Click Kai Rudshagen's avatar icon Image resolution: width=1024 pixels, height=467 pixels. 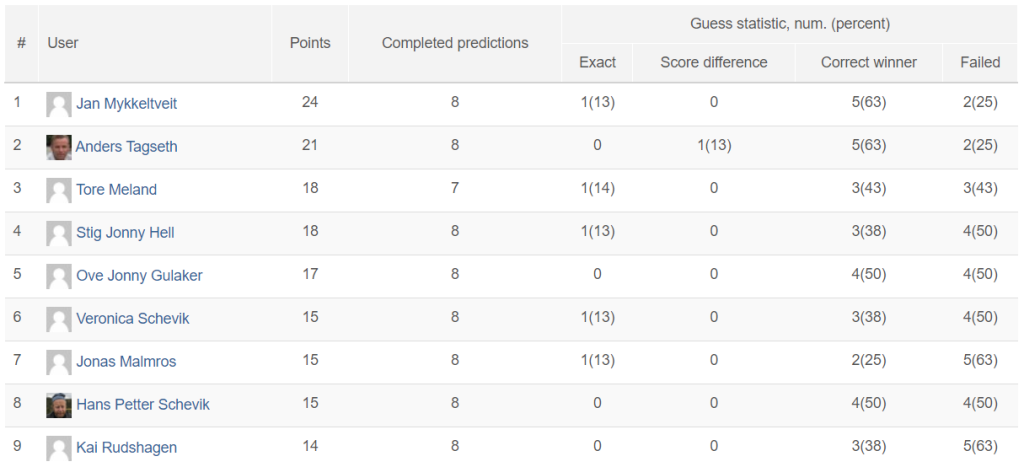pos(59,449)
